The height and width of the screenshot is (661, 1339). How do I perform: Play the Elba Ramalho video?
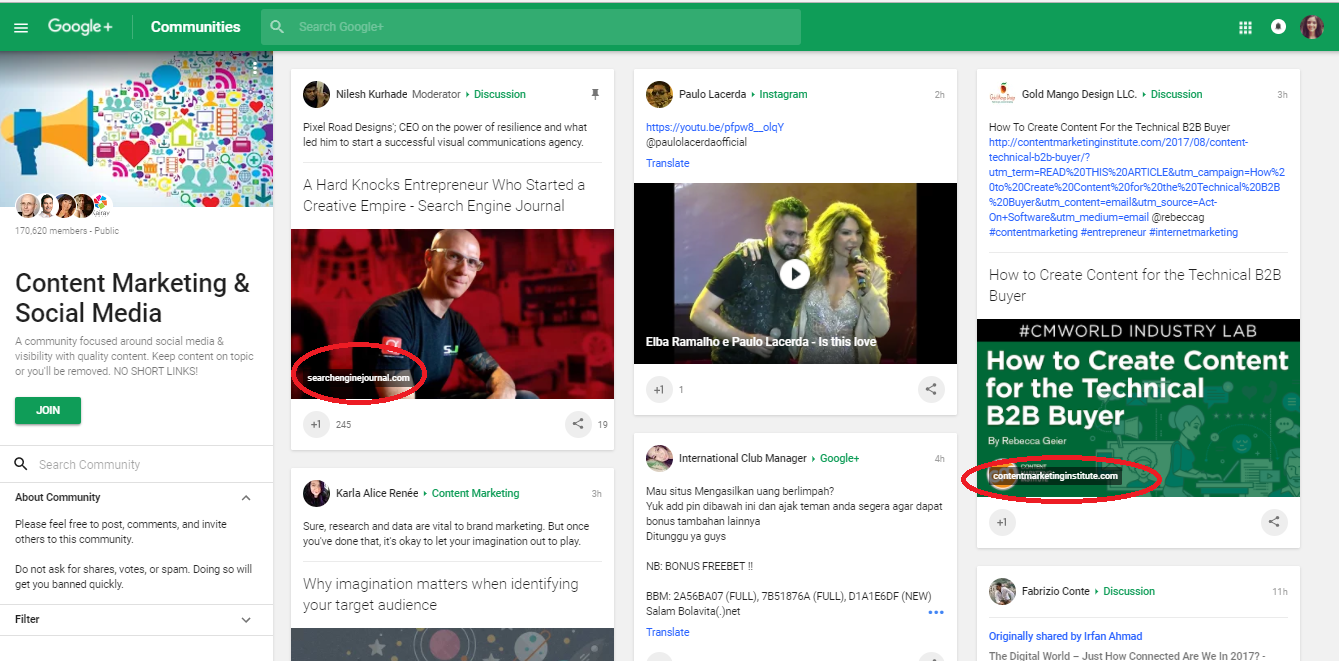click(795, 273)
